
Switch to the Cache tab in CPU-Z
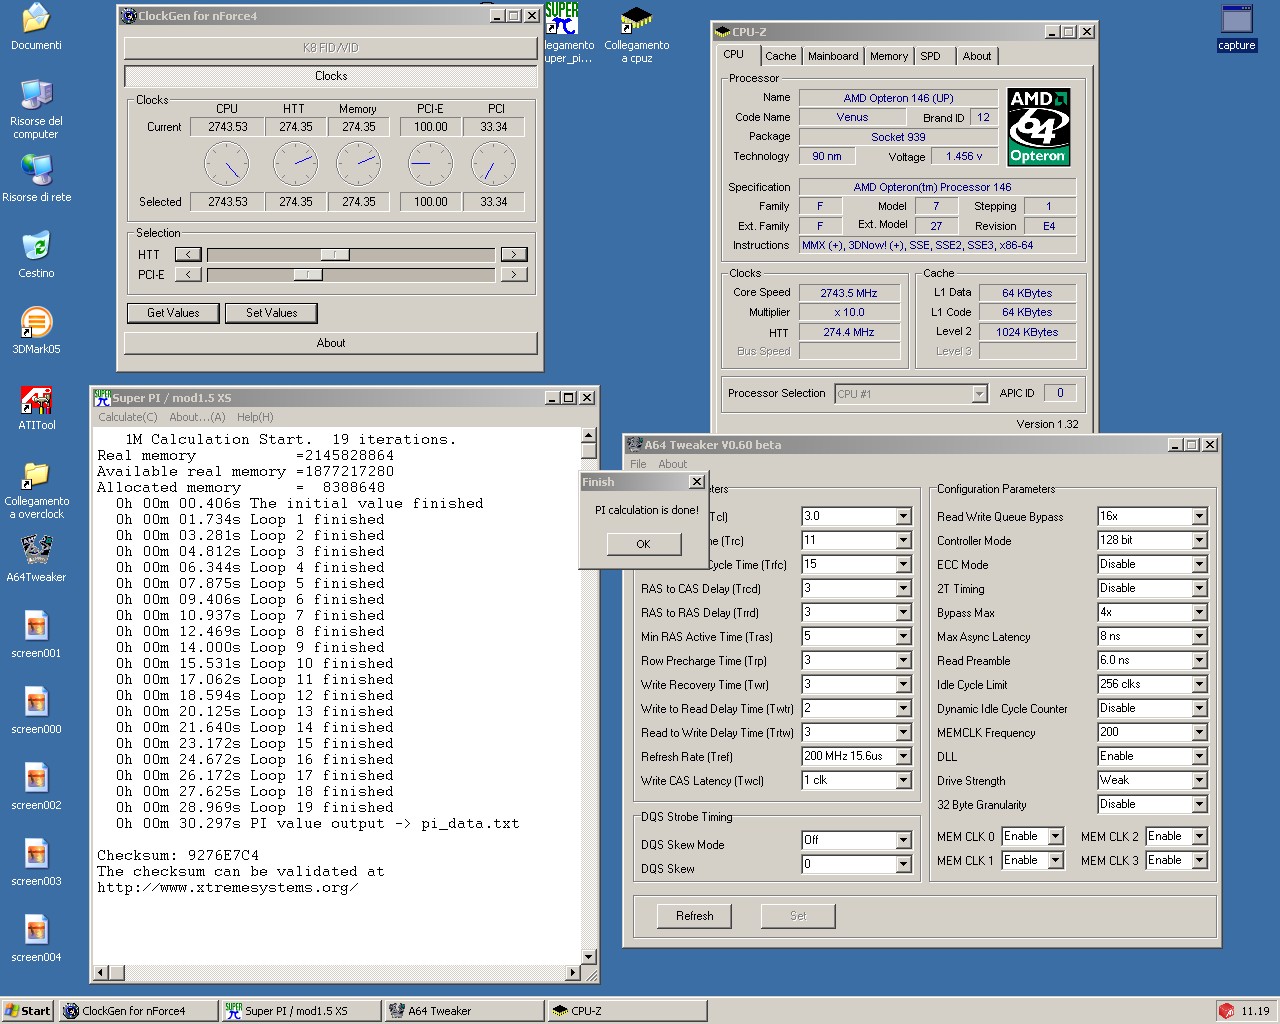coord(781,56)
